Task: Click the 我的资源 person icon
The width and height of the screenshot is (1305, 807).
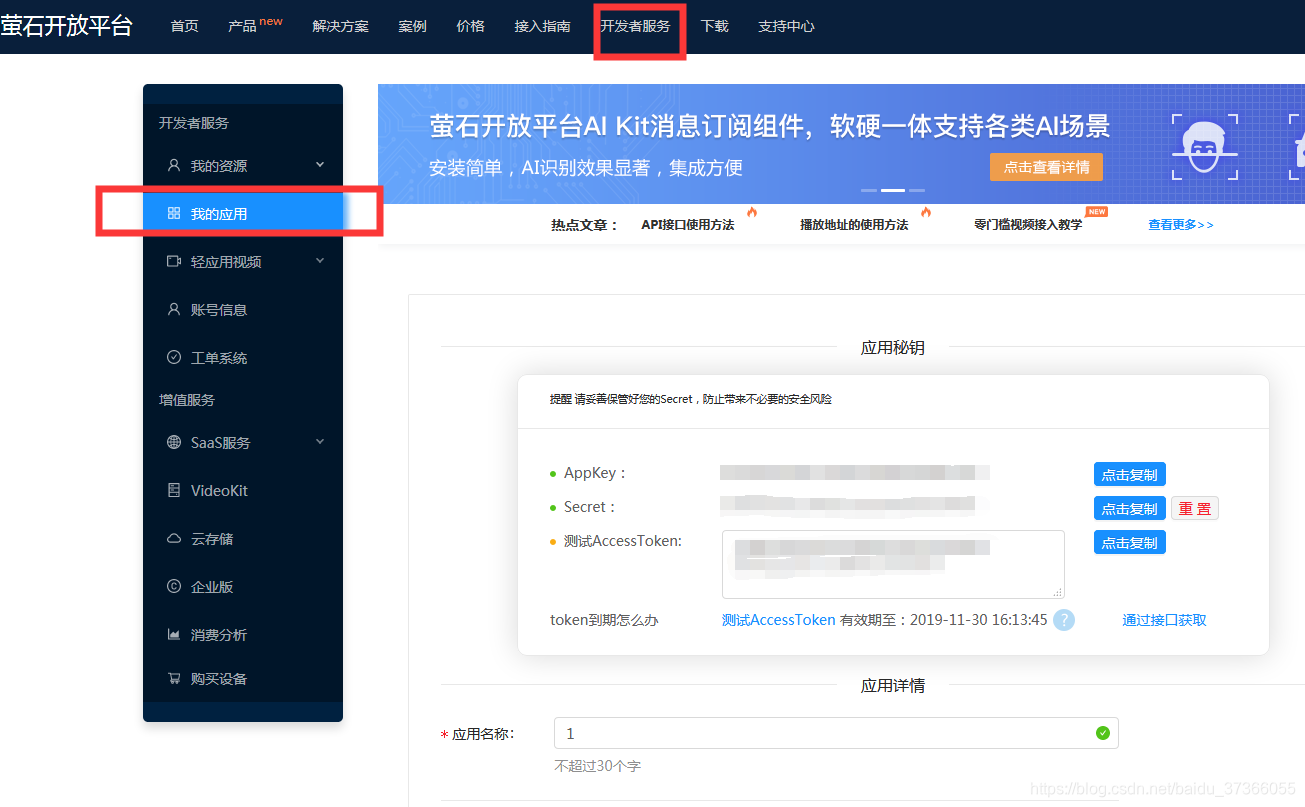Action: tap(174, 165)
